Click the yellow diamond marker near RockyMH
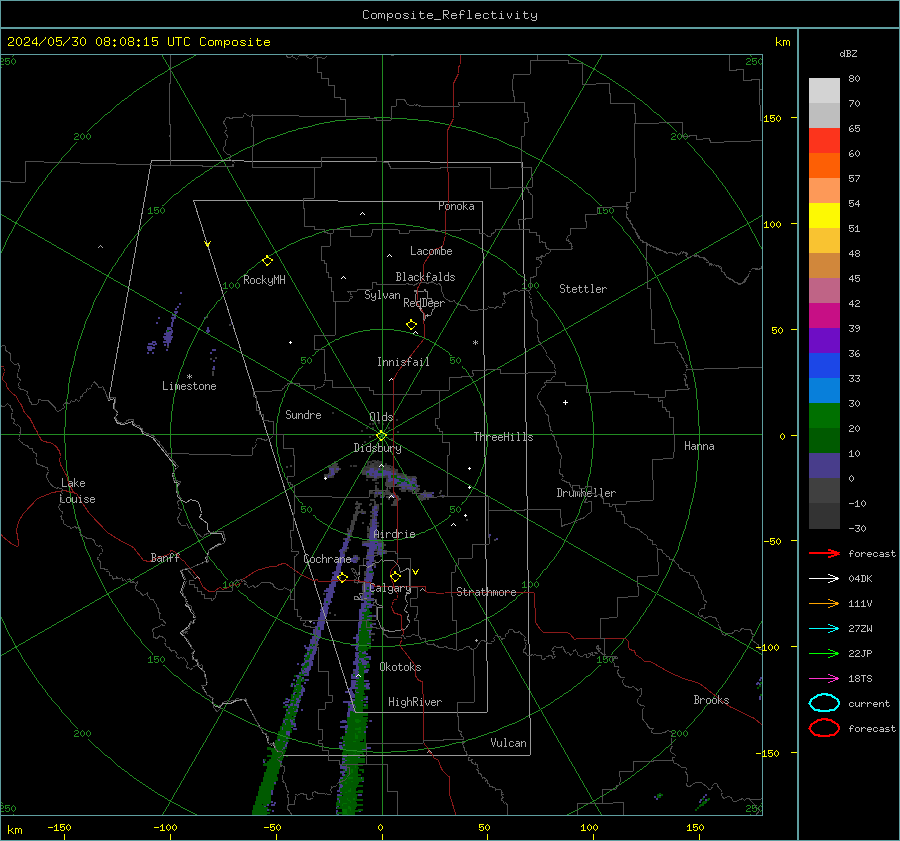The width and height of the screenshot is (900, 841). coord(267,261)
